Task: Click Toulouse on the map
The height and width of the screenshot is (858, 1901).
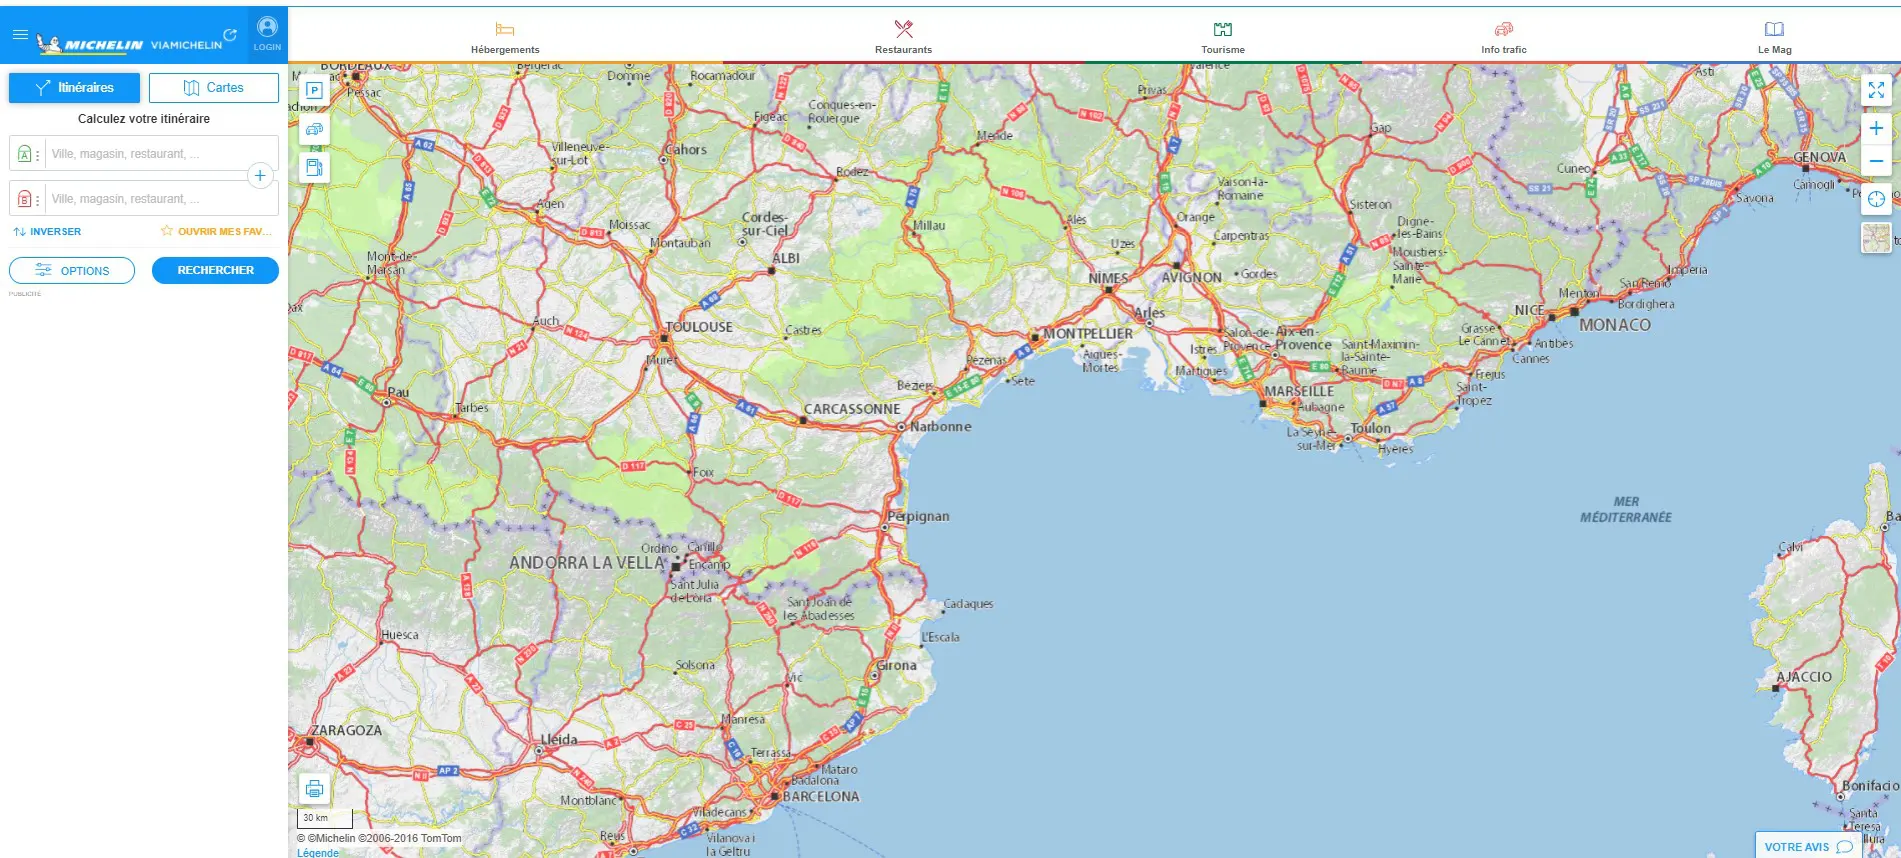Action: pyautogui.click(x=700, y=327)
